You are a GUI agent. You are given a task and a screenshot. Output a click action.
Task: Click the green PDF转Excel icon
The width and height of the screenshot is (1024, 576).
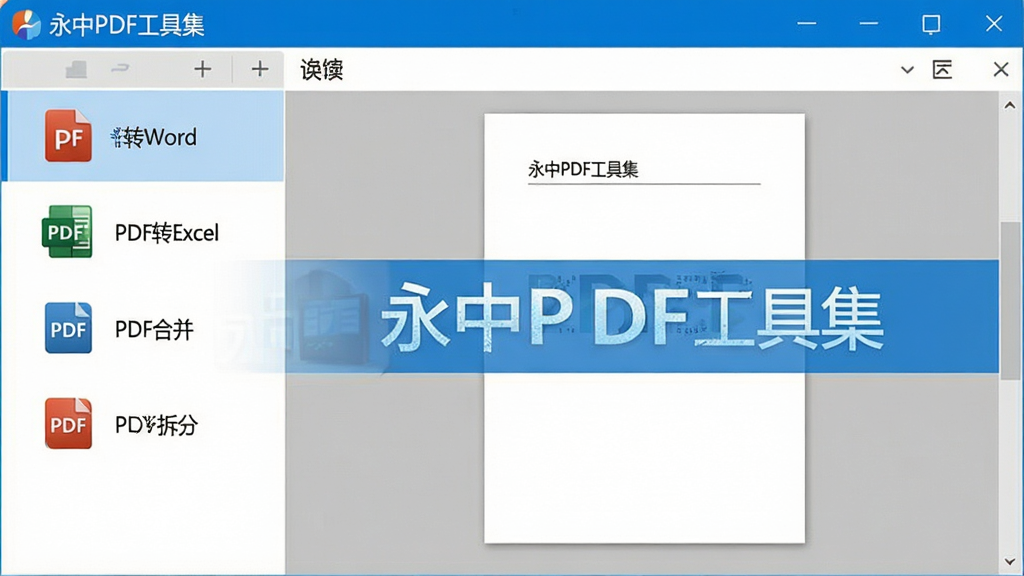click(x=67, y=232)
